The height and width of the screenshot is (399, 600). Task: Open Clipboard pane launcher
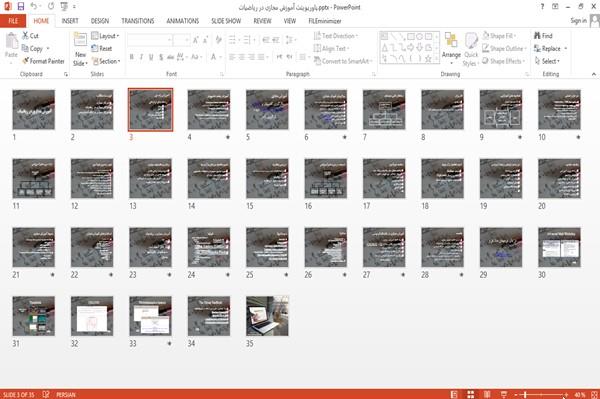66,74
